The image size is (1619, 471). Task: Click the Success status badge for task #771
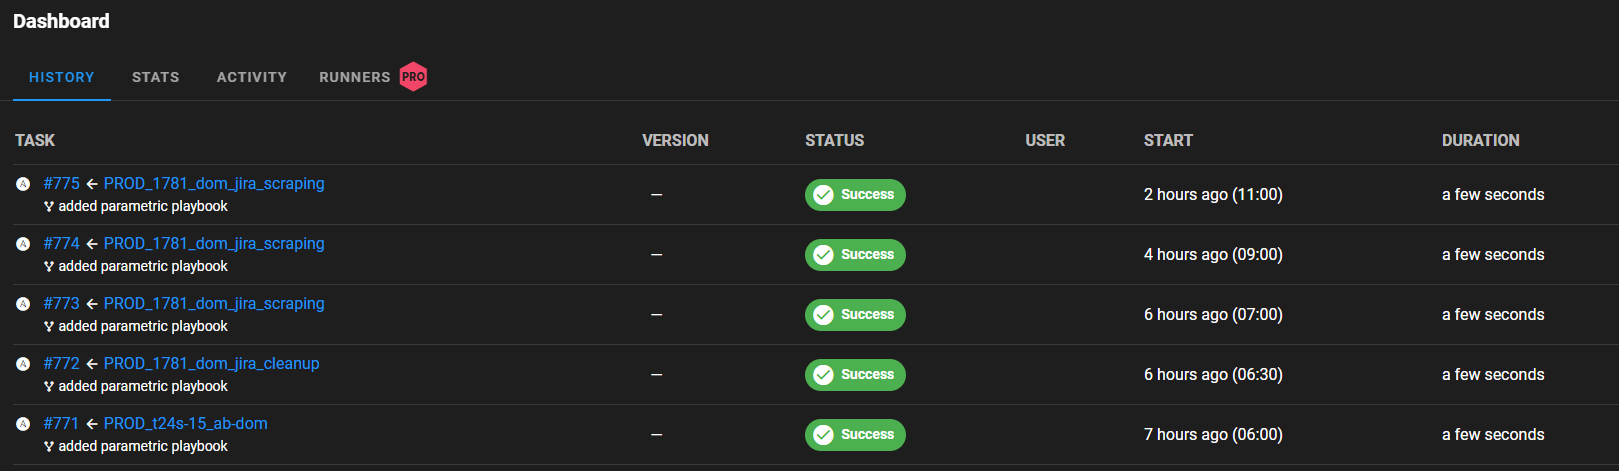pos(855,435)
